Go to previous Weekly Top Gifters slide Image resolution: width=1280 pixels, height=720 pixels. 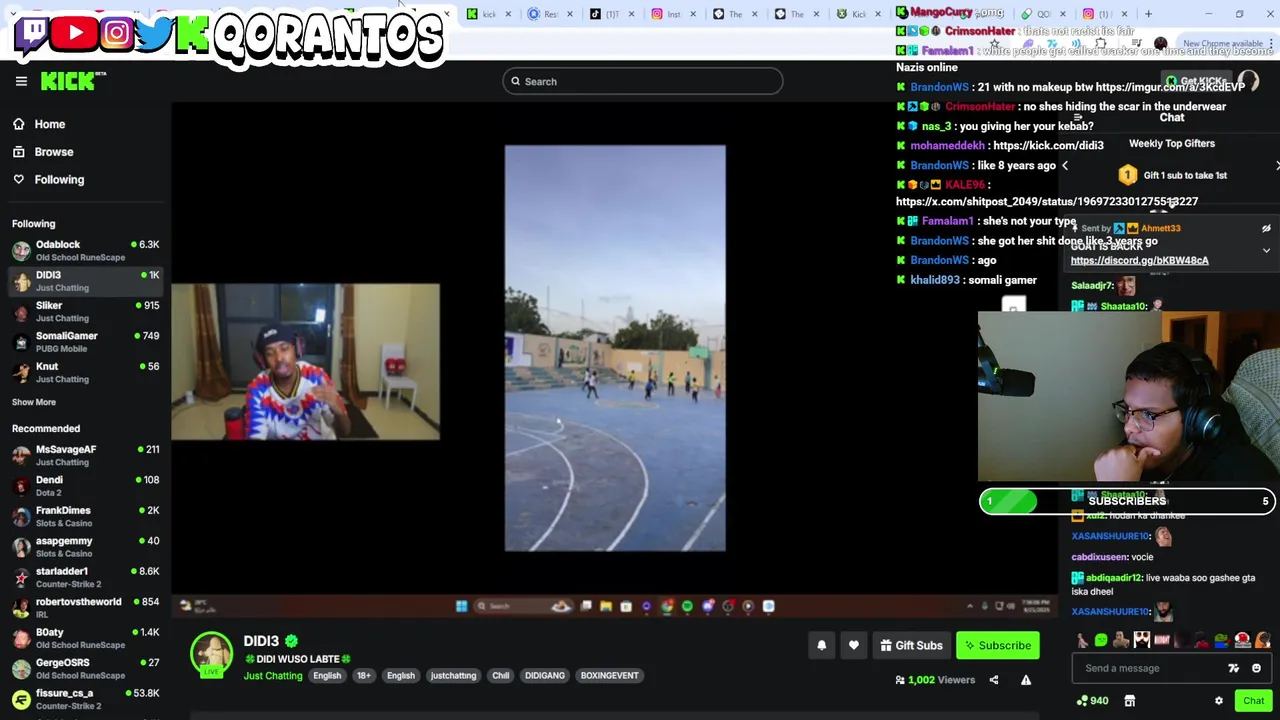[x=1065, y=166]
